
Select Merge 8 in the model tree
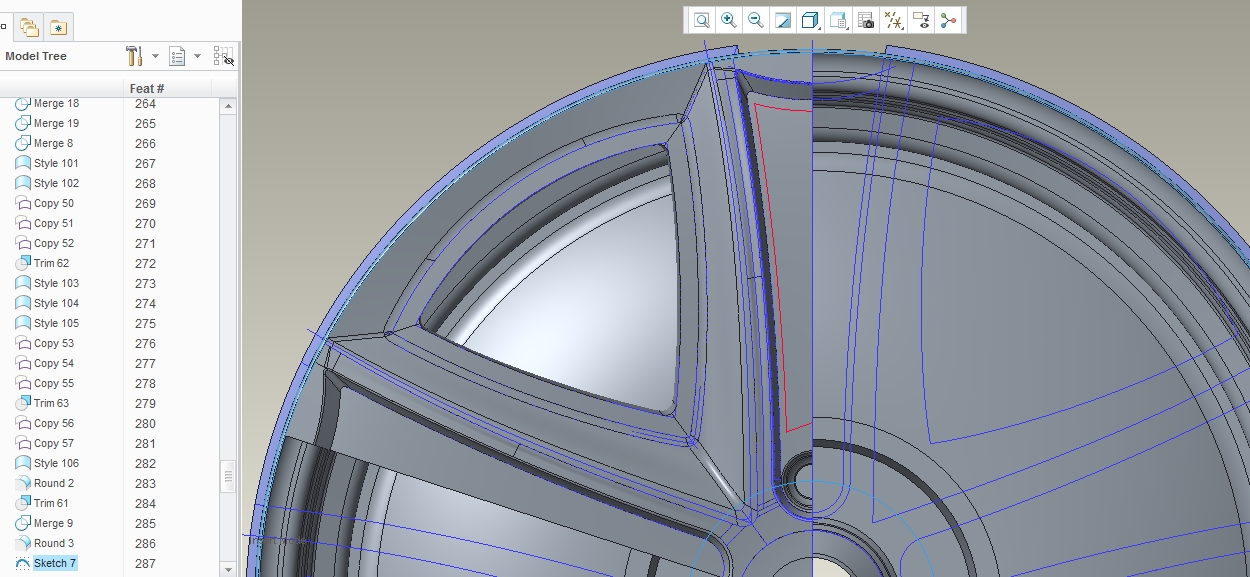tap(53, 143)
